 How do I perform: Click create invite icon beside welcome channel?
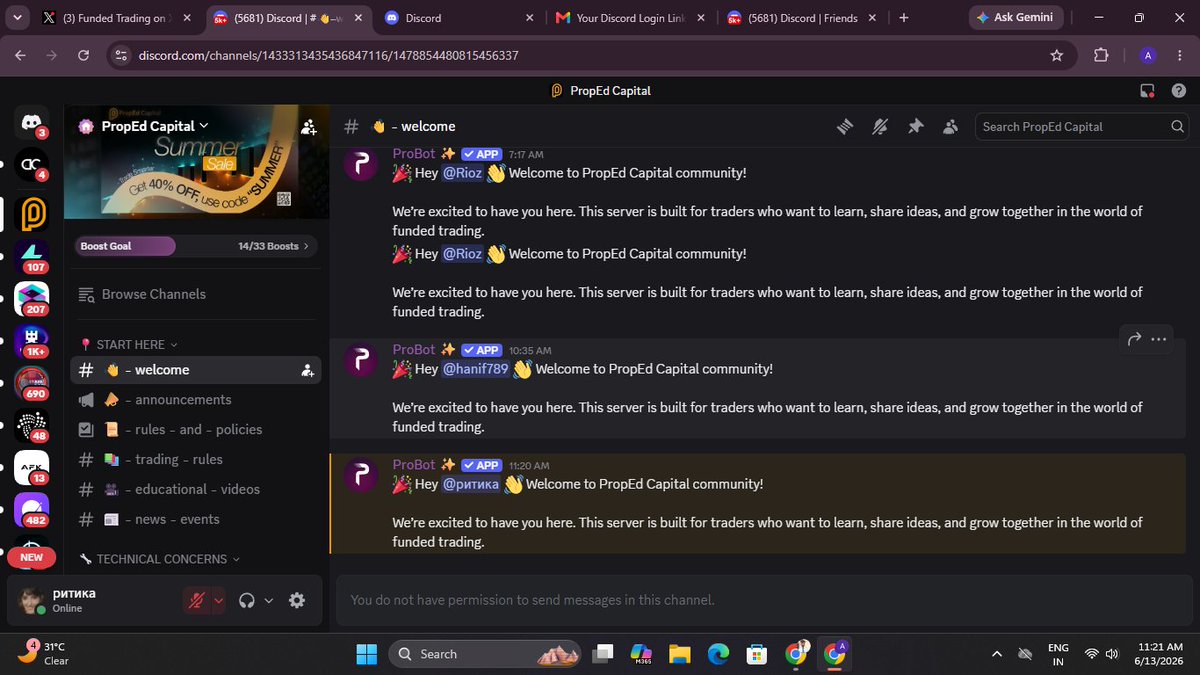307,370
